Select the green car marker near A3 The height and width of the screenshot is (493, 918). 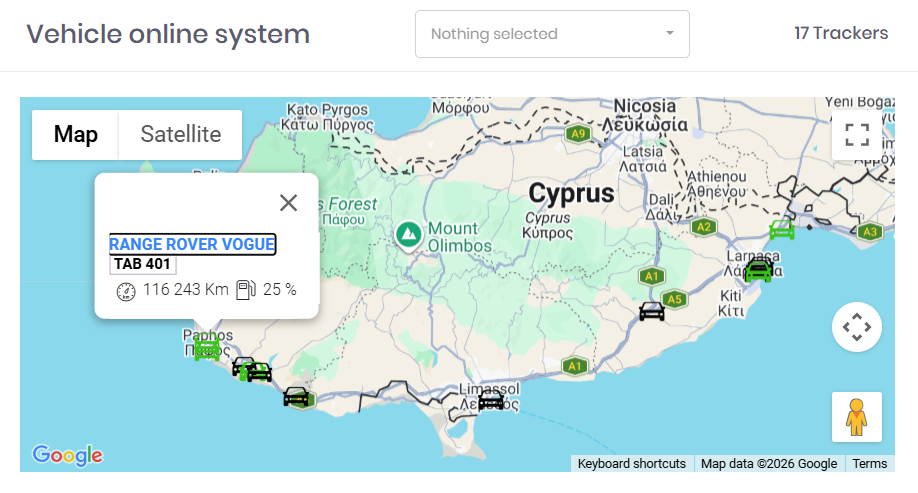(x=781, y=230)
